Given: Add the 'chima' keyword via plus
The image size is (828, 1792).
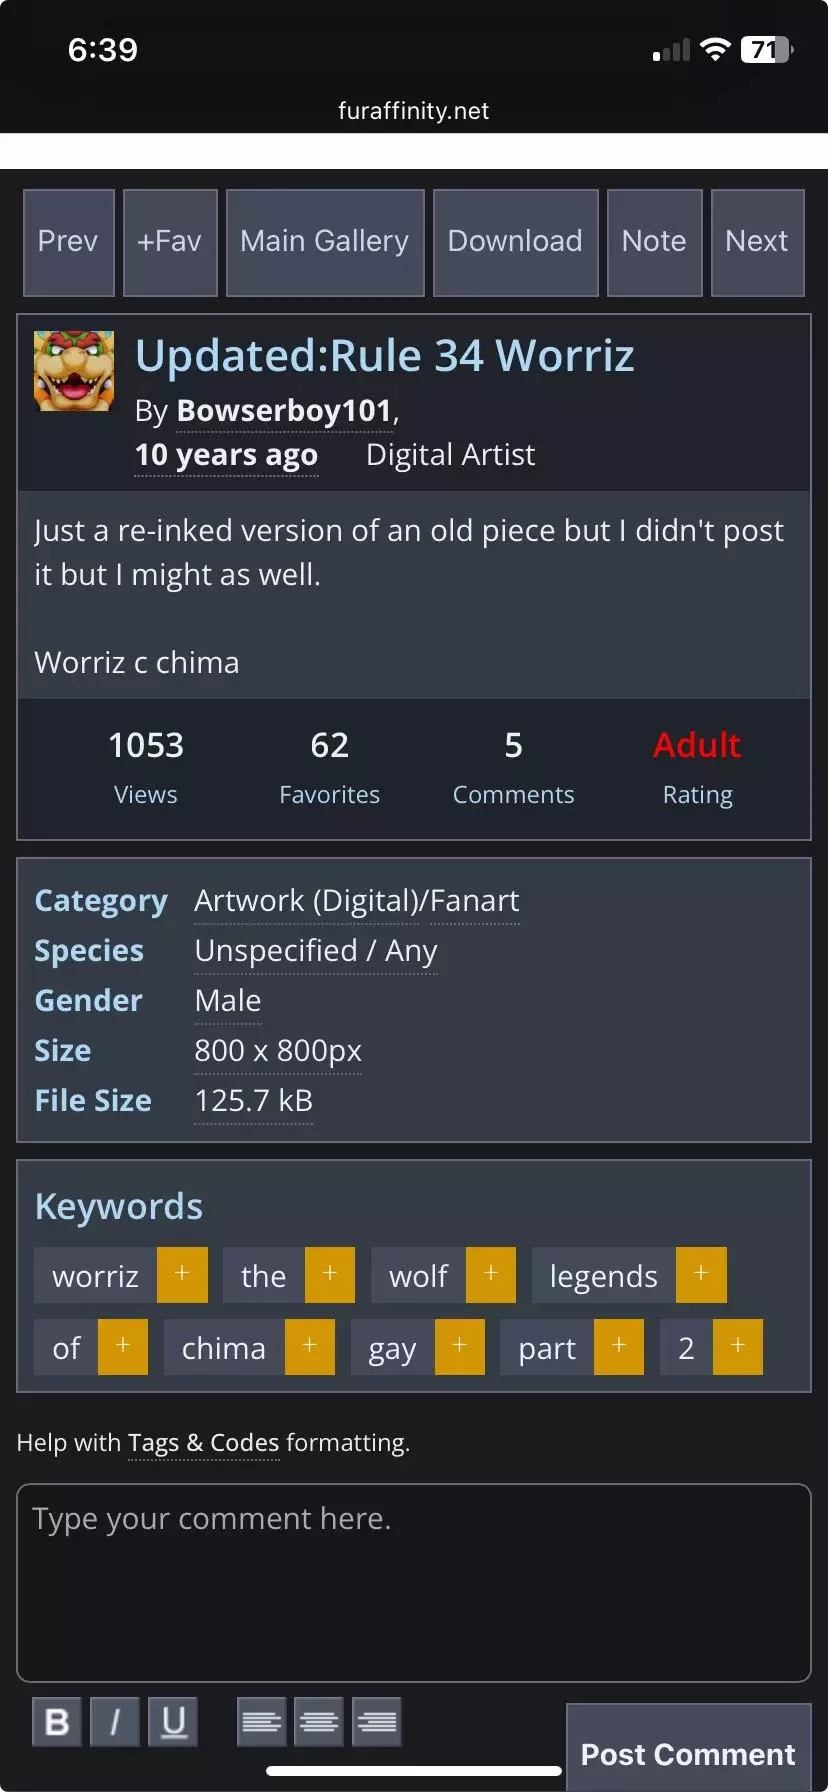Looking at the screenshot, I should pyautogui.click(x=310, y=1347).
